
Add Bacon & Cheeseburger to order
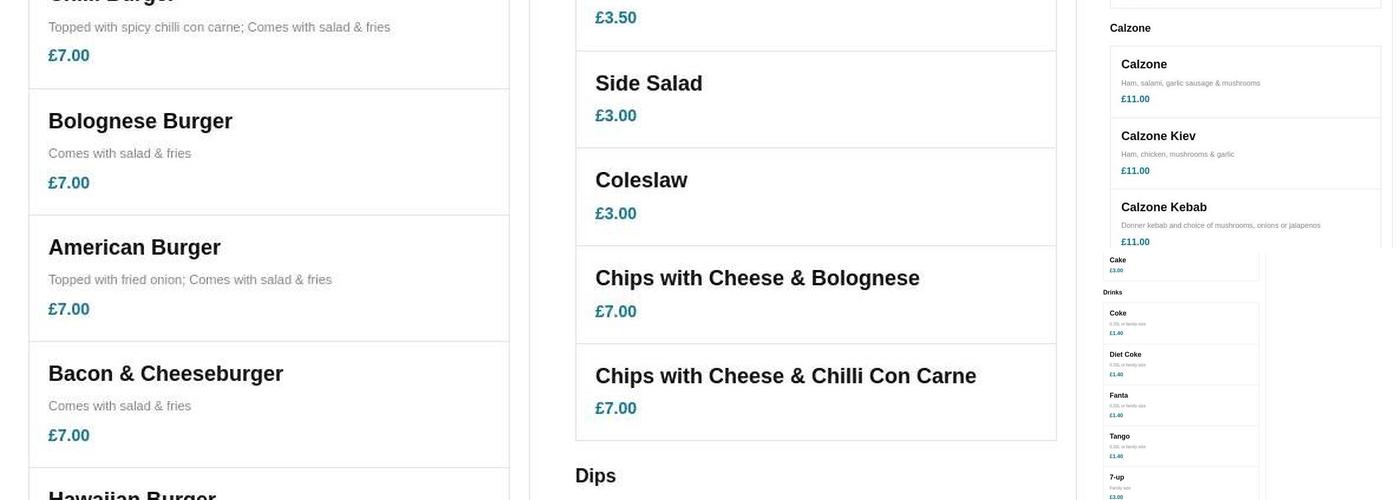pyautogui.click(x=165, y=374)
